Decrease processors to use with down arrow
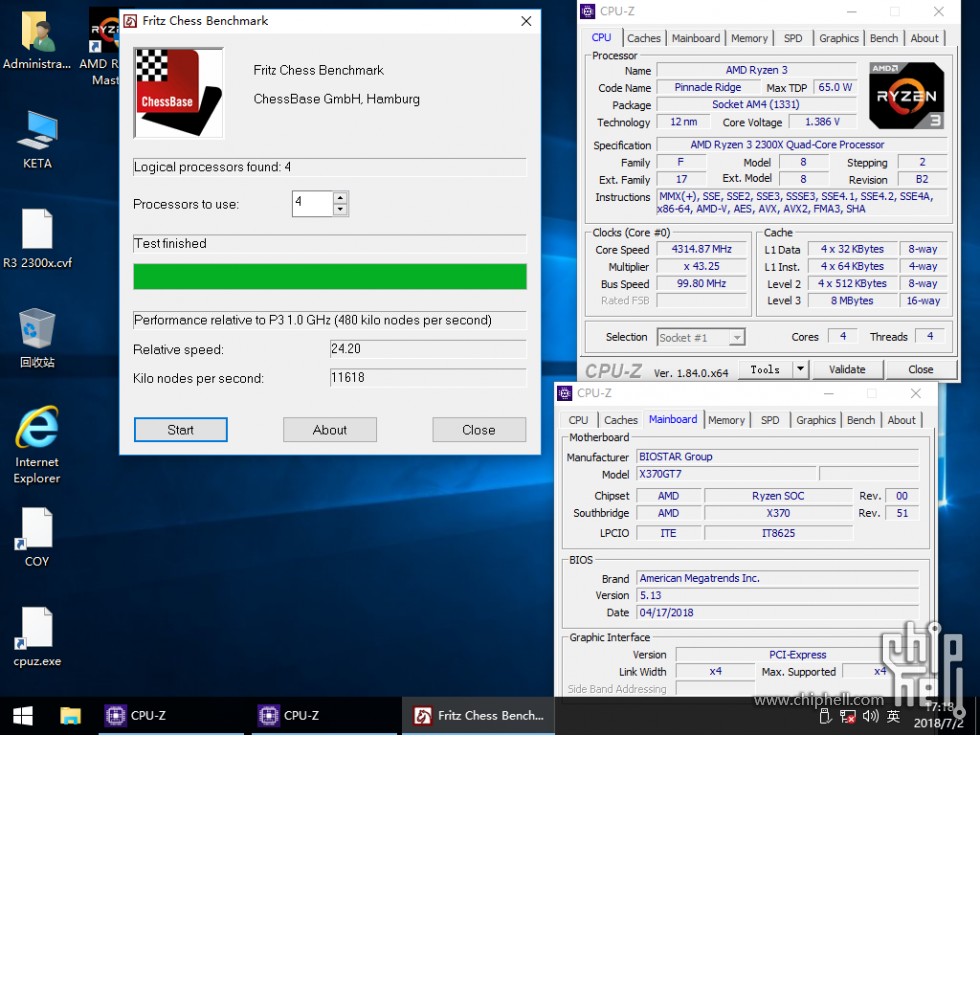 coord(340,210)
